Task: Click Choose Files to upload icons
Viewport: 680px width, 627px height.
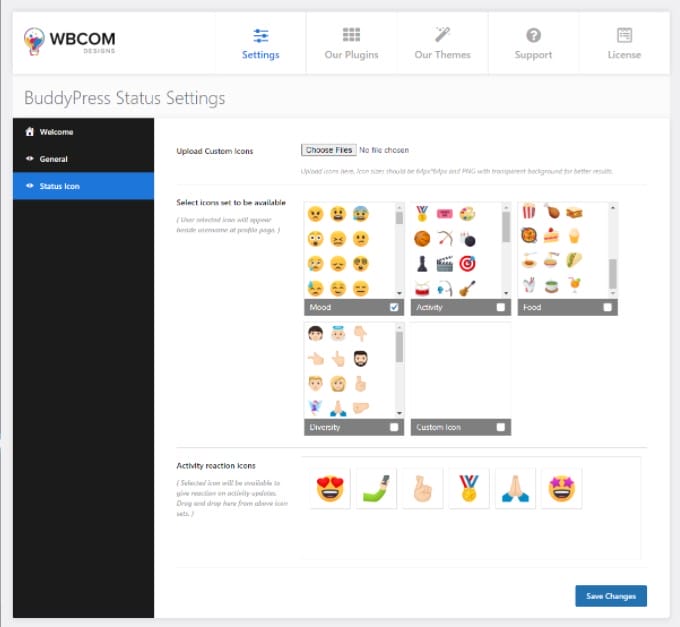Action: (x=329, y=150)
